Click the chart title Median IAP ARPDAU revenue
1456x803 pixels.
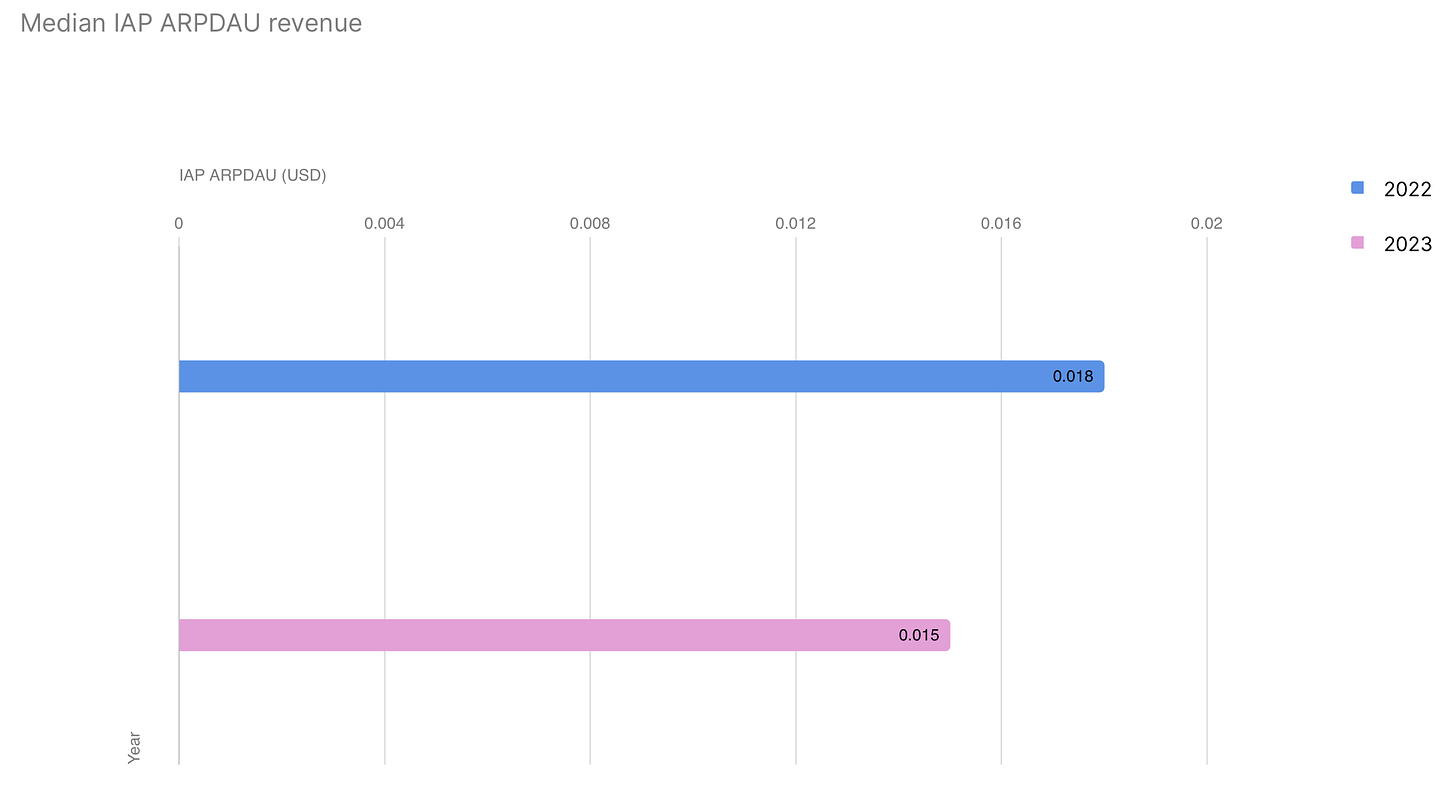[x=191, y=23]
